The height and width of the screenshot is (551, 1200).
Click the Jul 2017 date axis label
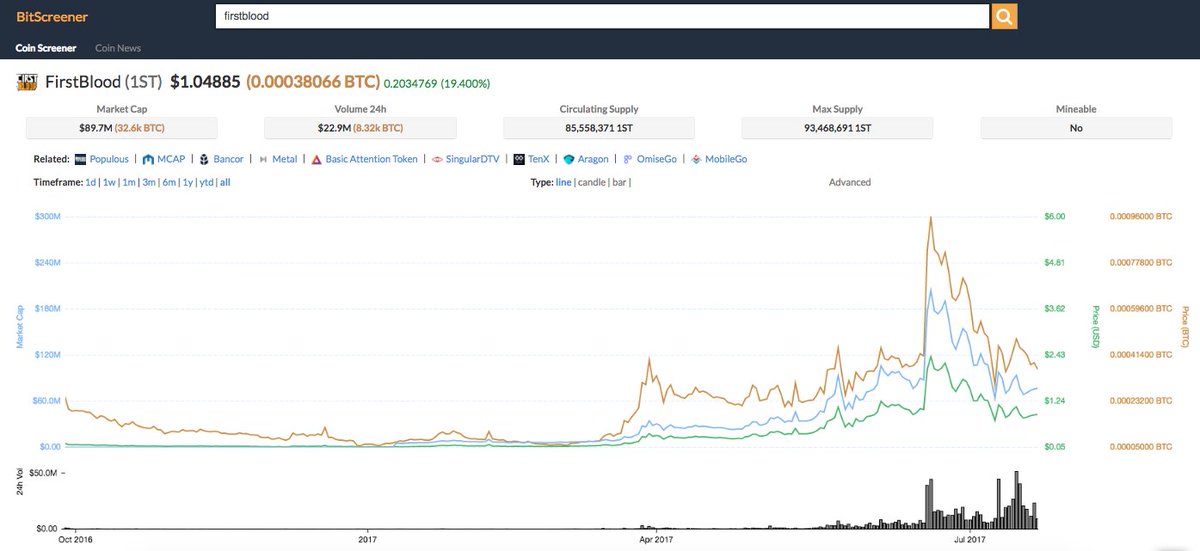969,539
